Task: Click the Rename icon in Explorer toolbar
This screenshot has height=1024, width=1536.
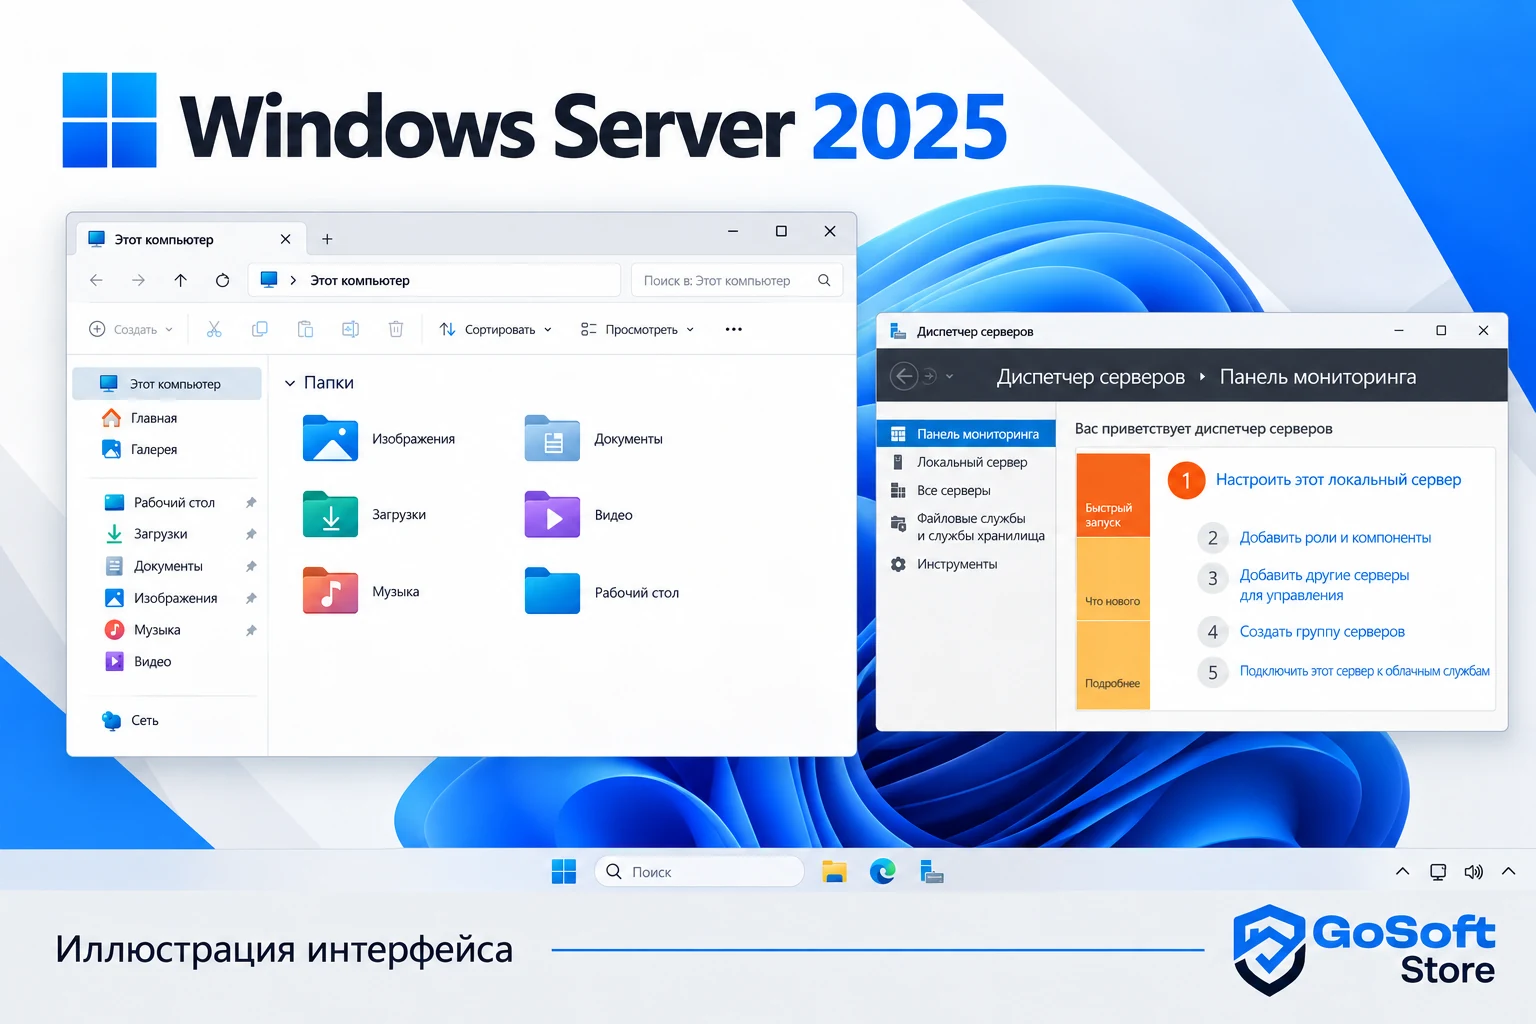Action: (x=350, y=329)
